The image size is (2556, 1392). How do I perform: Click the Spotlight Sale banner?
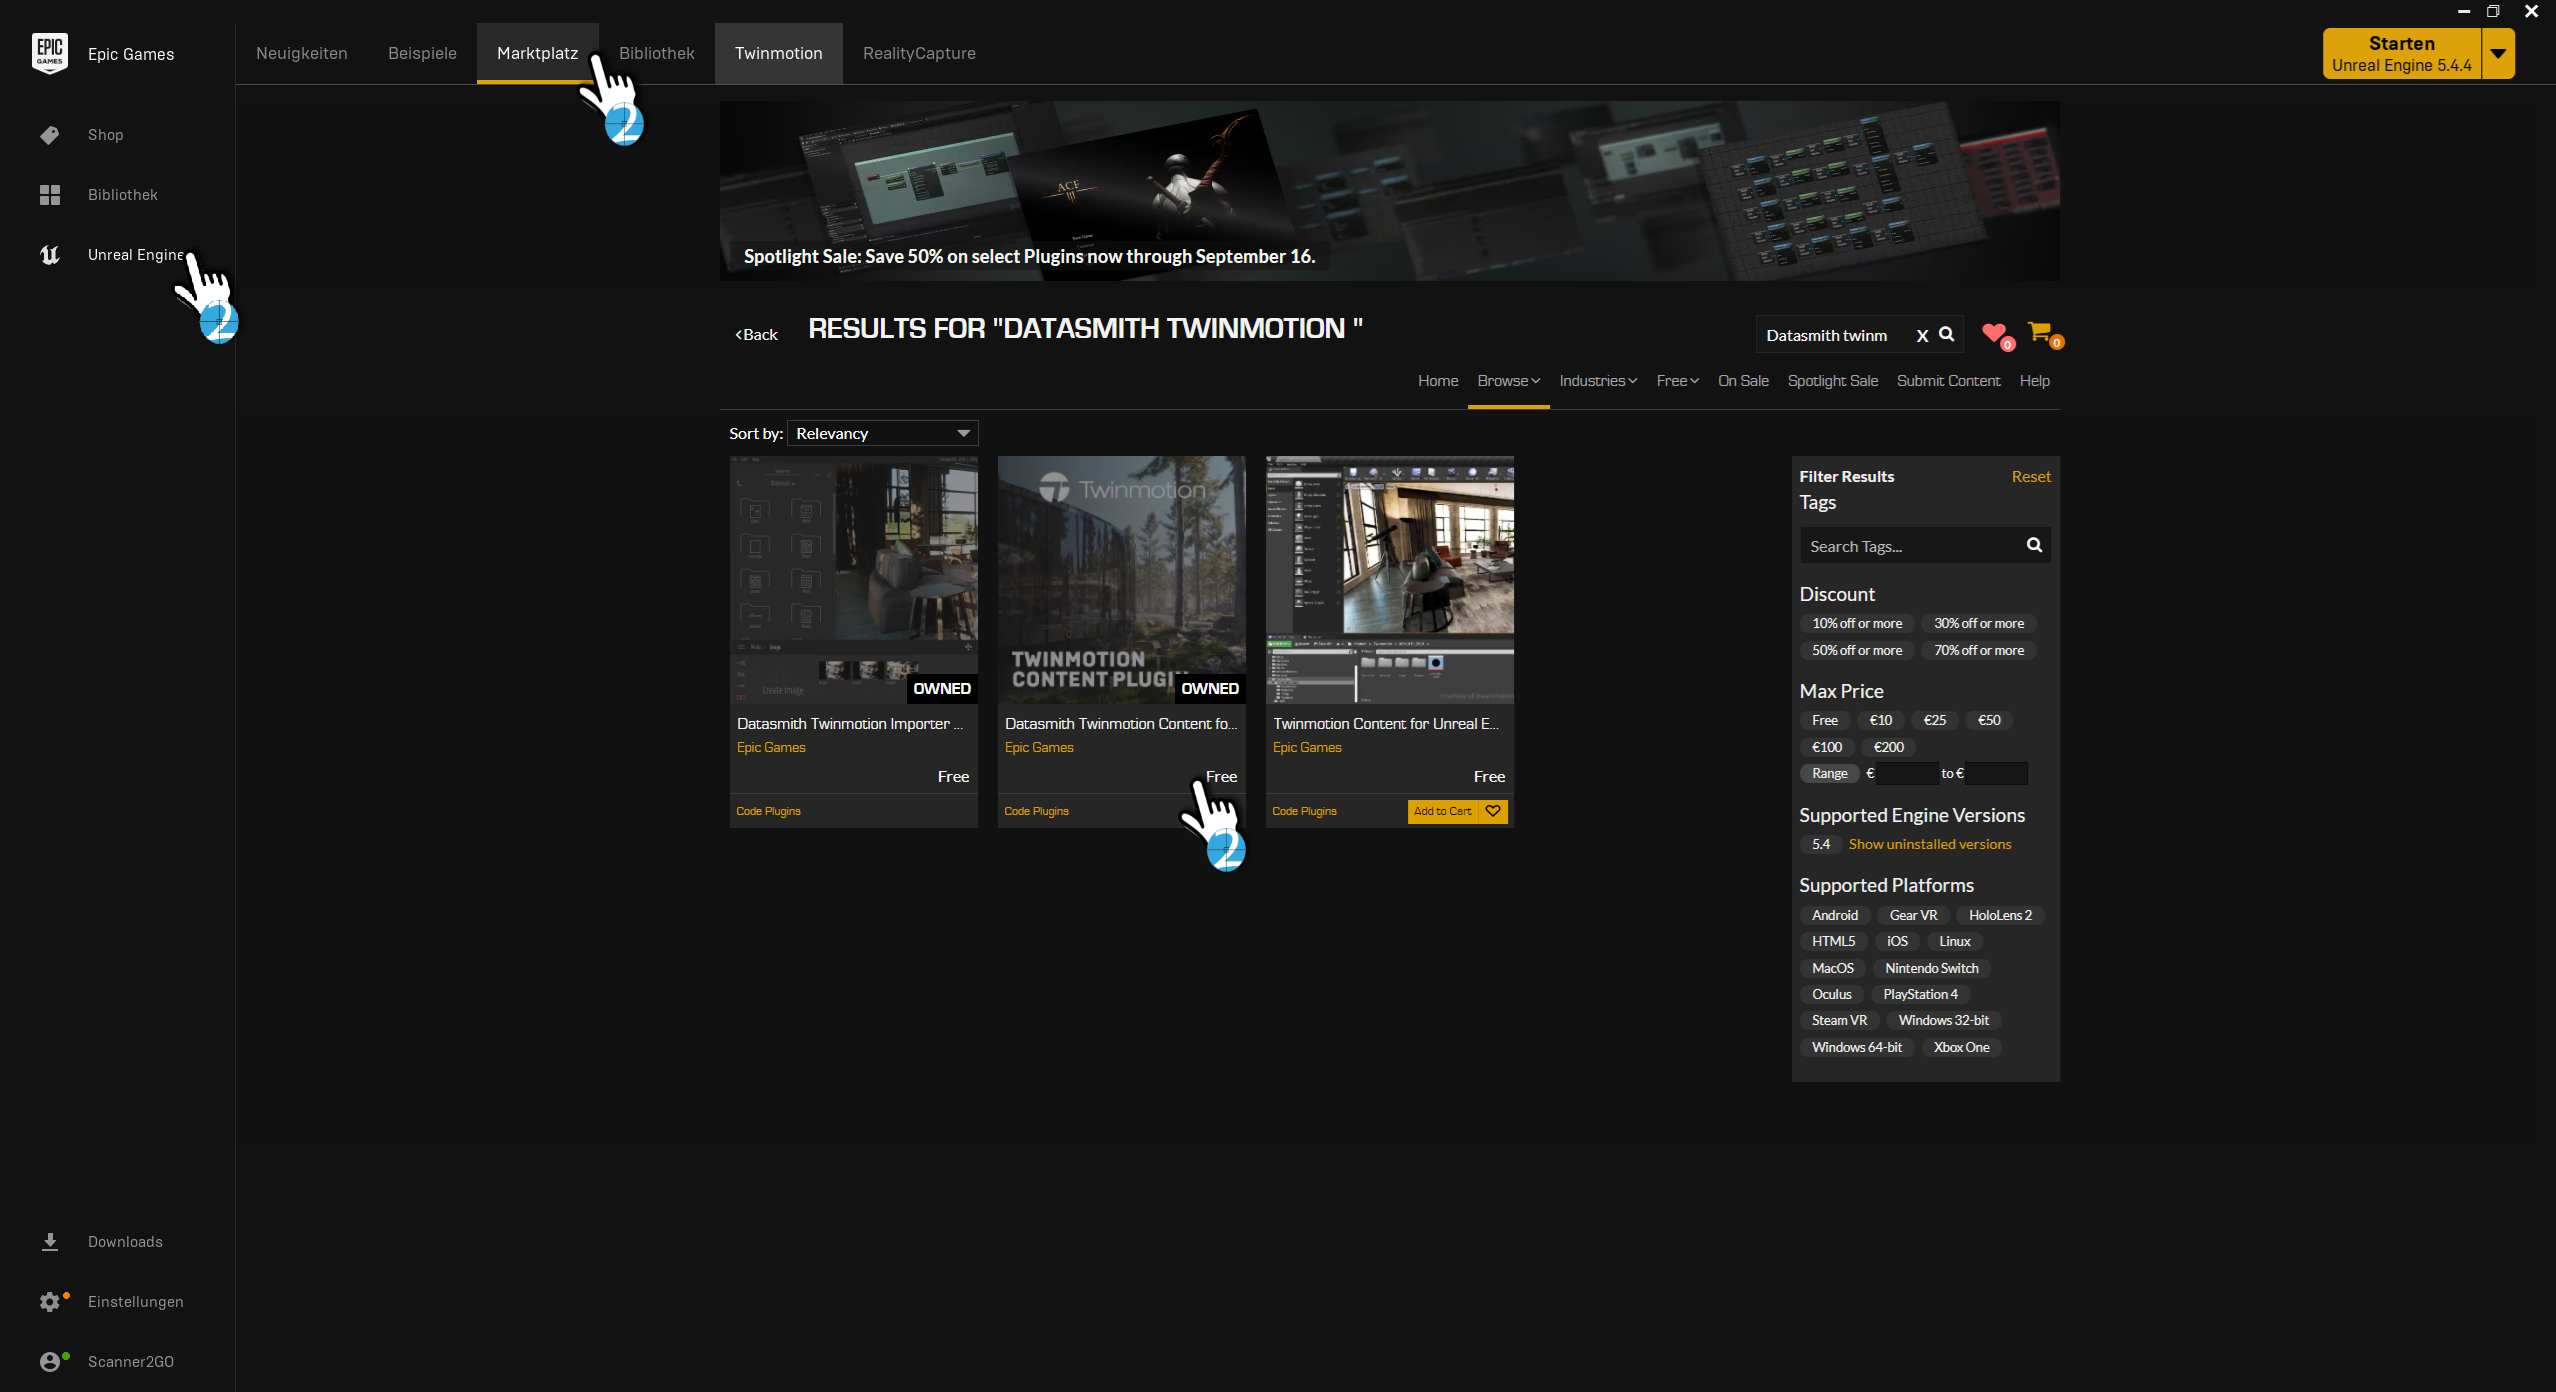tap(1389, 191)
